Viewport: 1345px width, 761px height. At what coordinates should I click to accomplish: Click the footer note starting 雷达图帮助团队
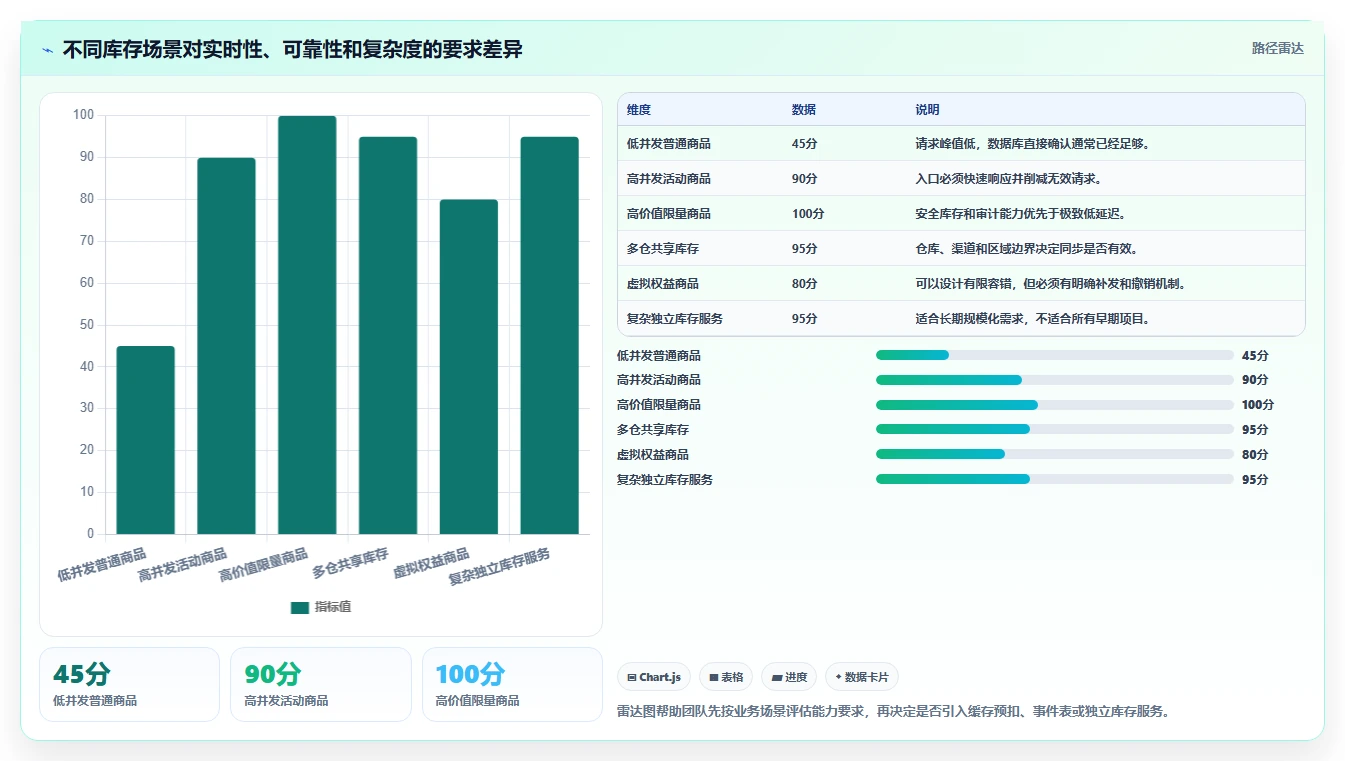click(894, 712)
